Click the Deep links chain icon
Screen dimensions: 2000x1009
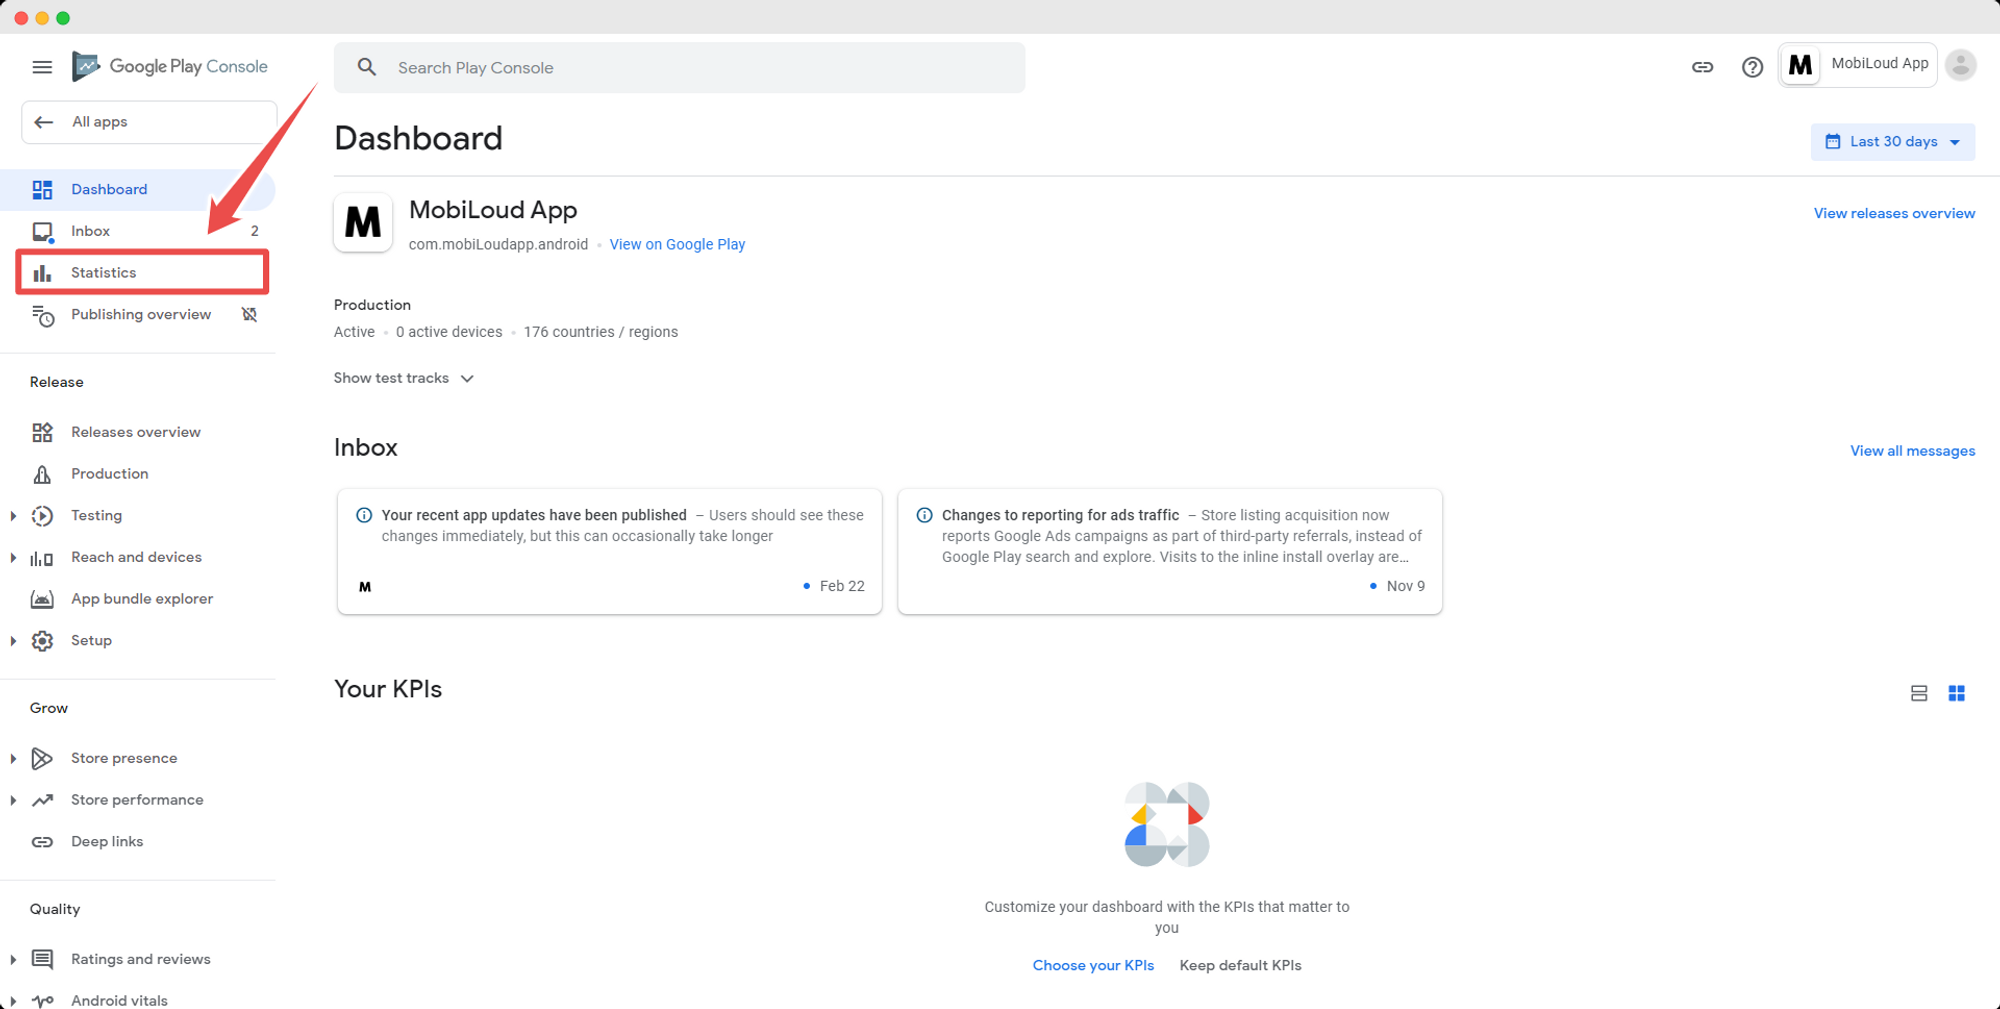coord(42,842)
